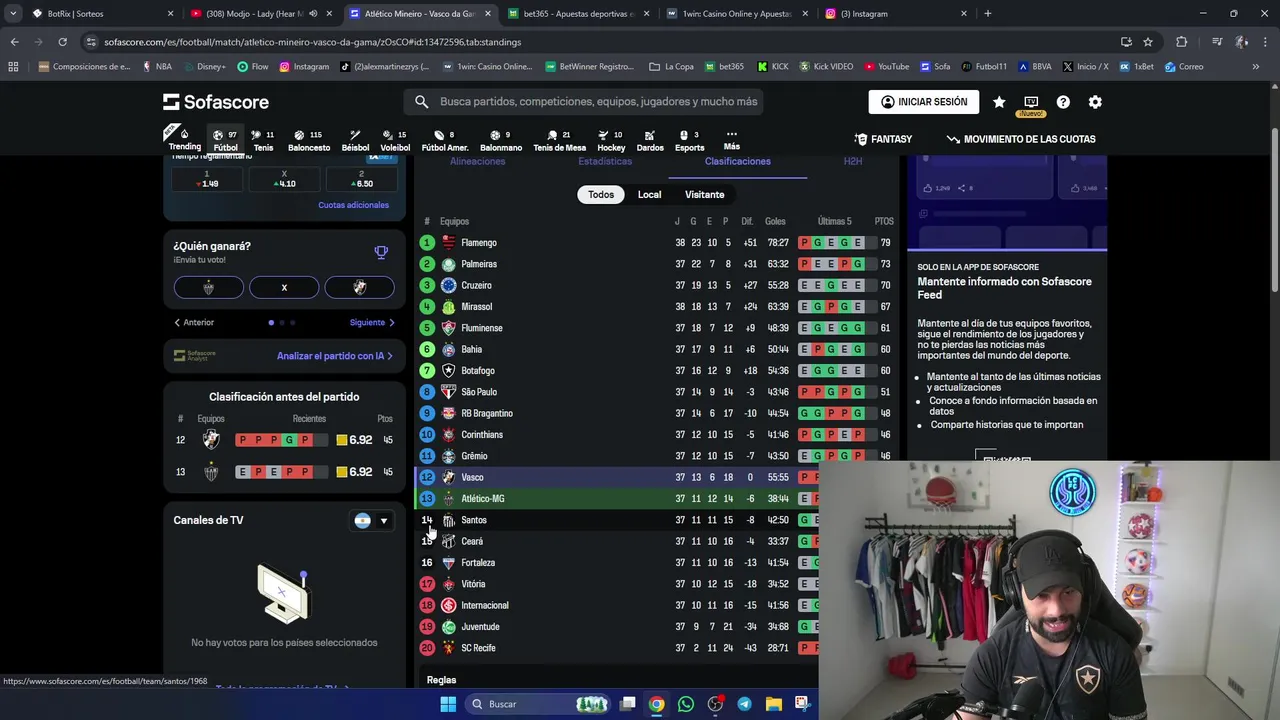Switch to Estadísticas tab
Viewport: 1280px width, 720px height.
coord(605,162)
